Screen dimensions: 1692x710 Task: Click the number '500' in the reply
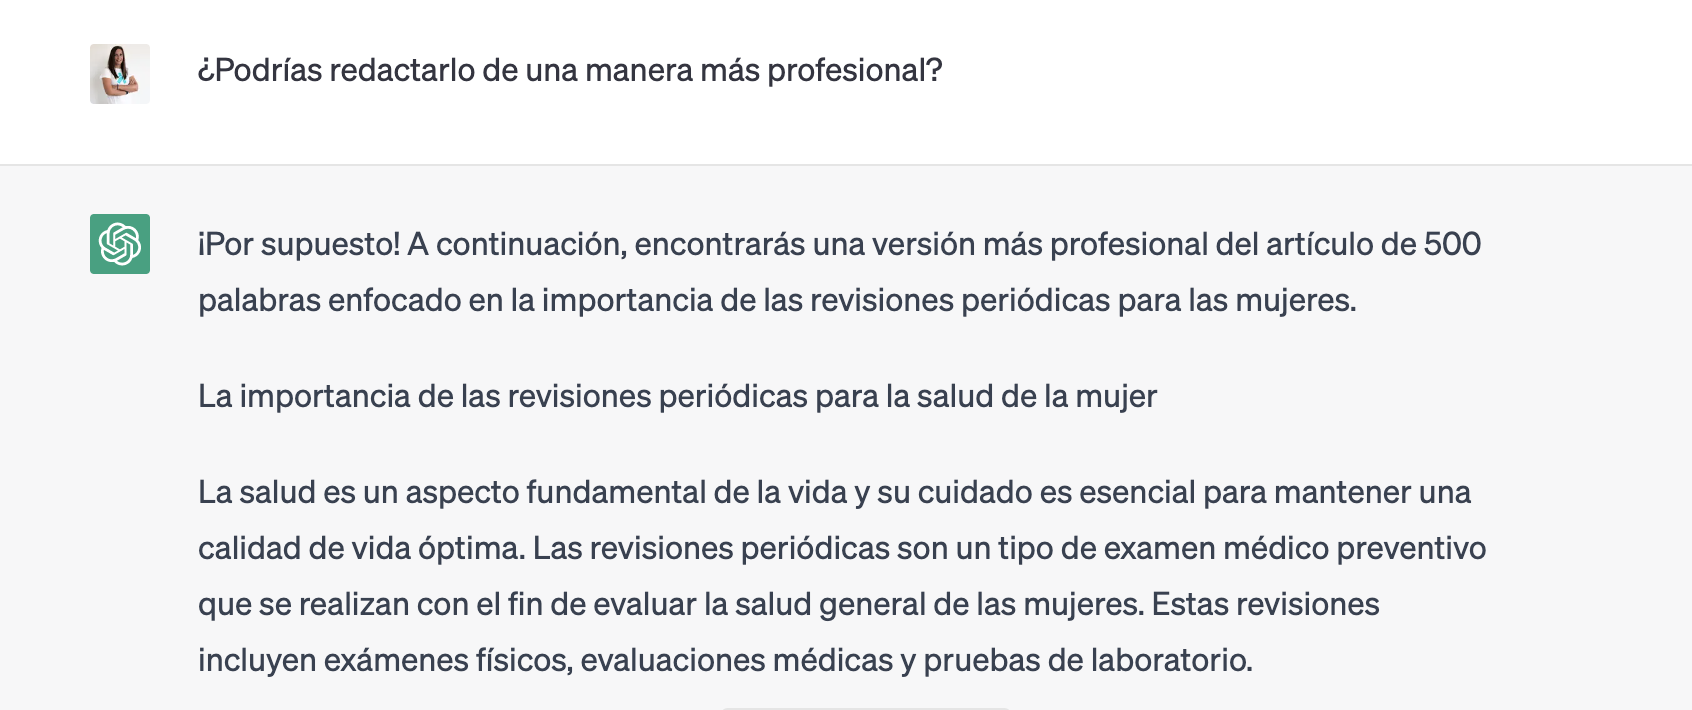(x=1452, y=245)
